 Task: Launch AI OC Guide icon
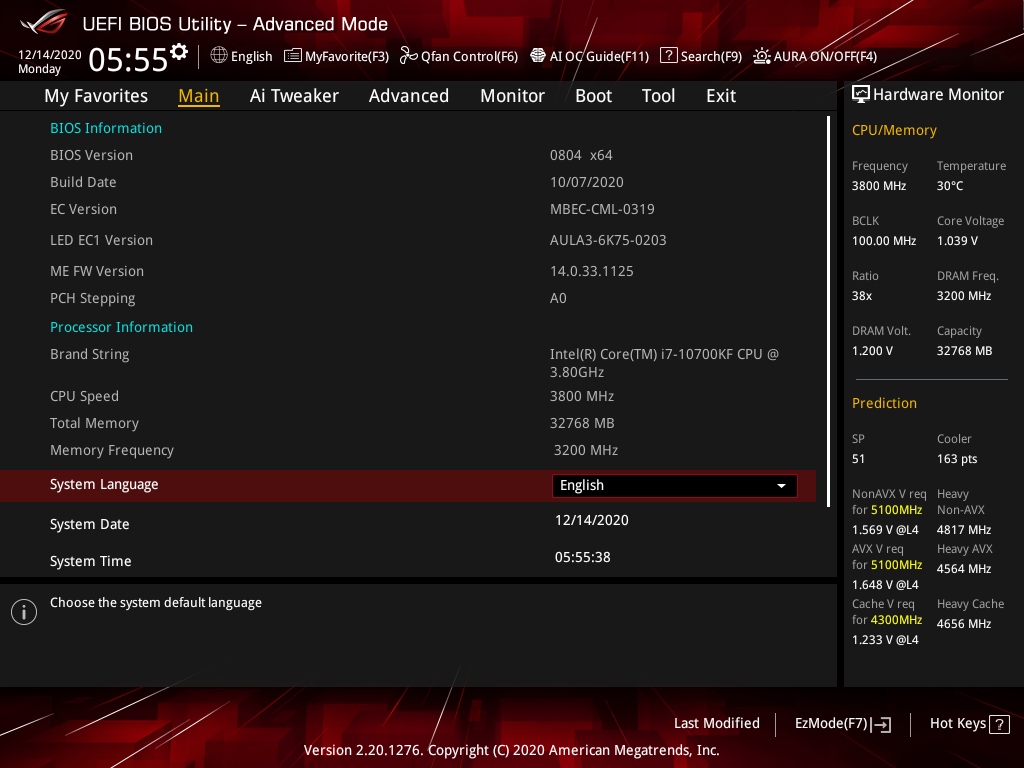tap(538, 56)
